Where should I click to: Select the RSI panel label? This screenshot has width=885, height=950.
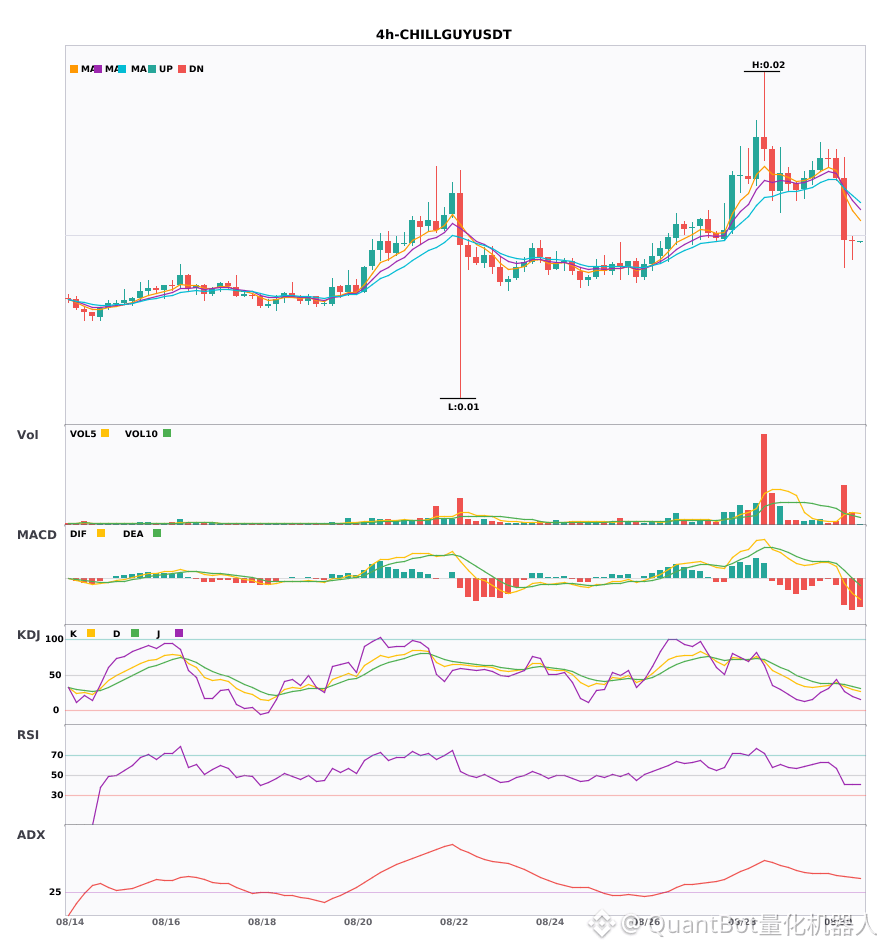(x=28, y=734)
